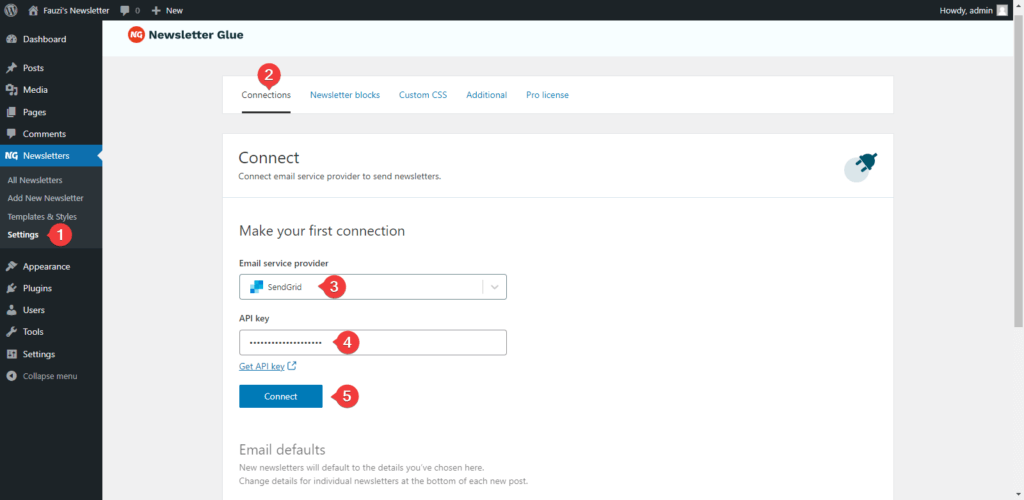Image resolution: width=1024 pixels, height=500 pixels.
Task: Click into the API key field
Action: 373,343
